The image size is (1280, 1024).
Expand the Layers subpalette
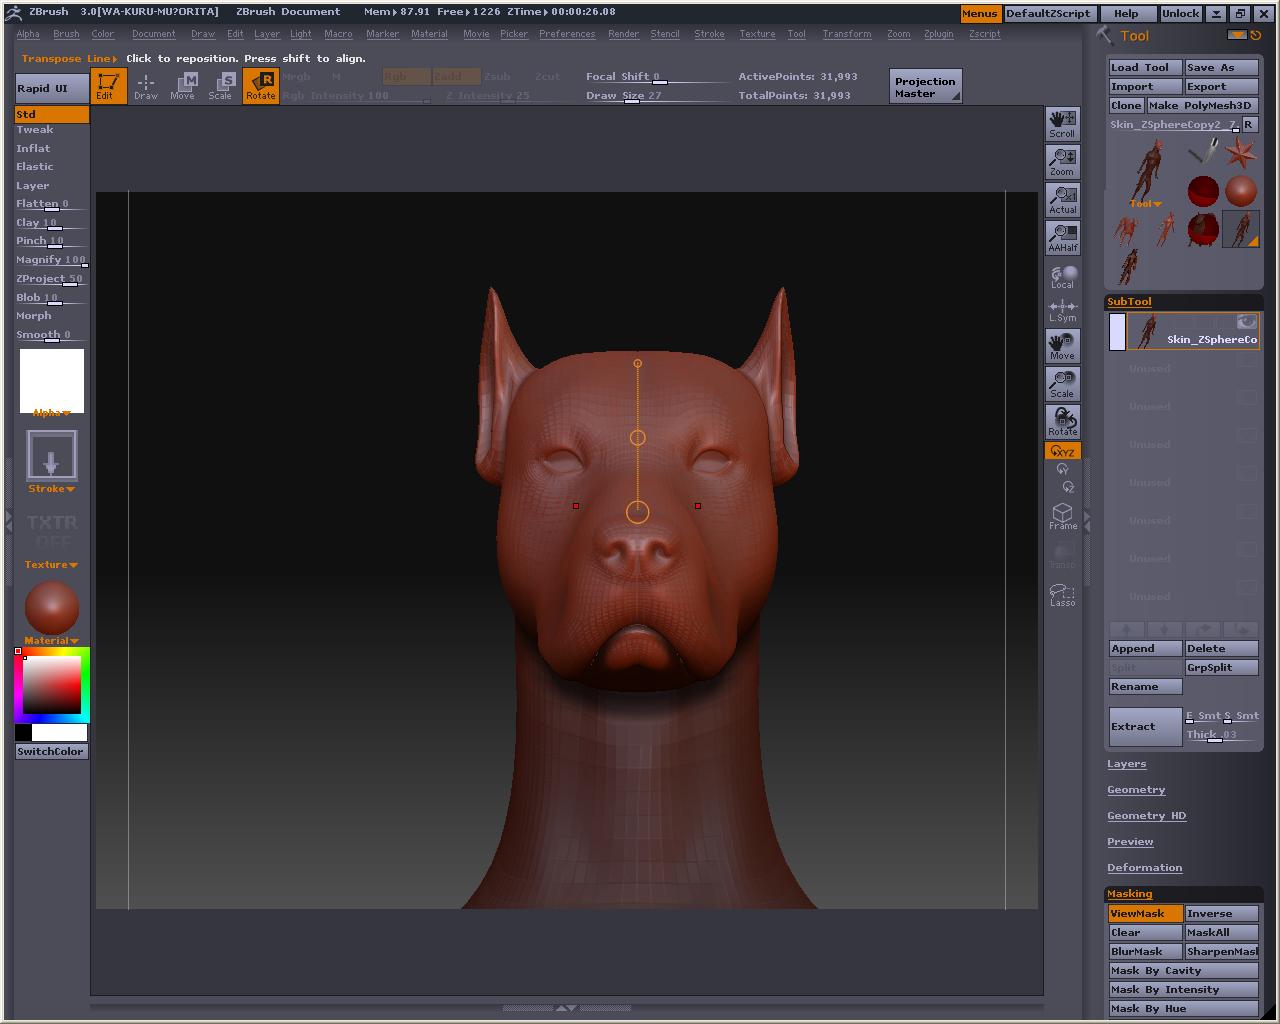pos(1126,764)
